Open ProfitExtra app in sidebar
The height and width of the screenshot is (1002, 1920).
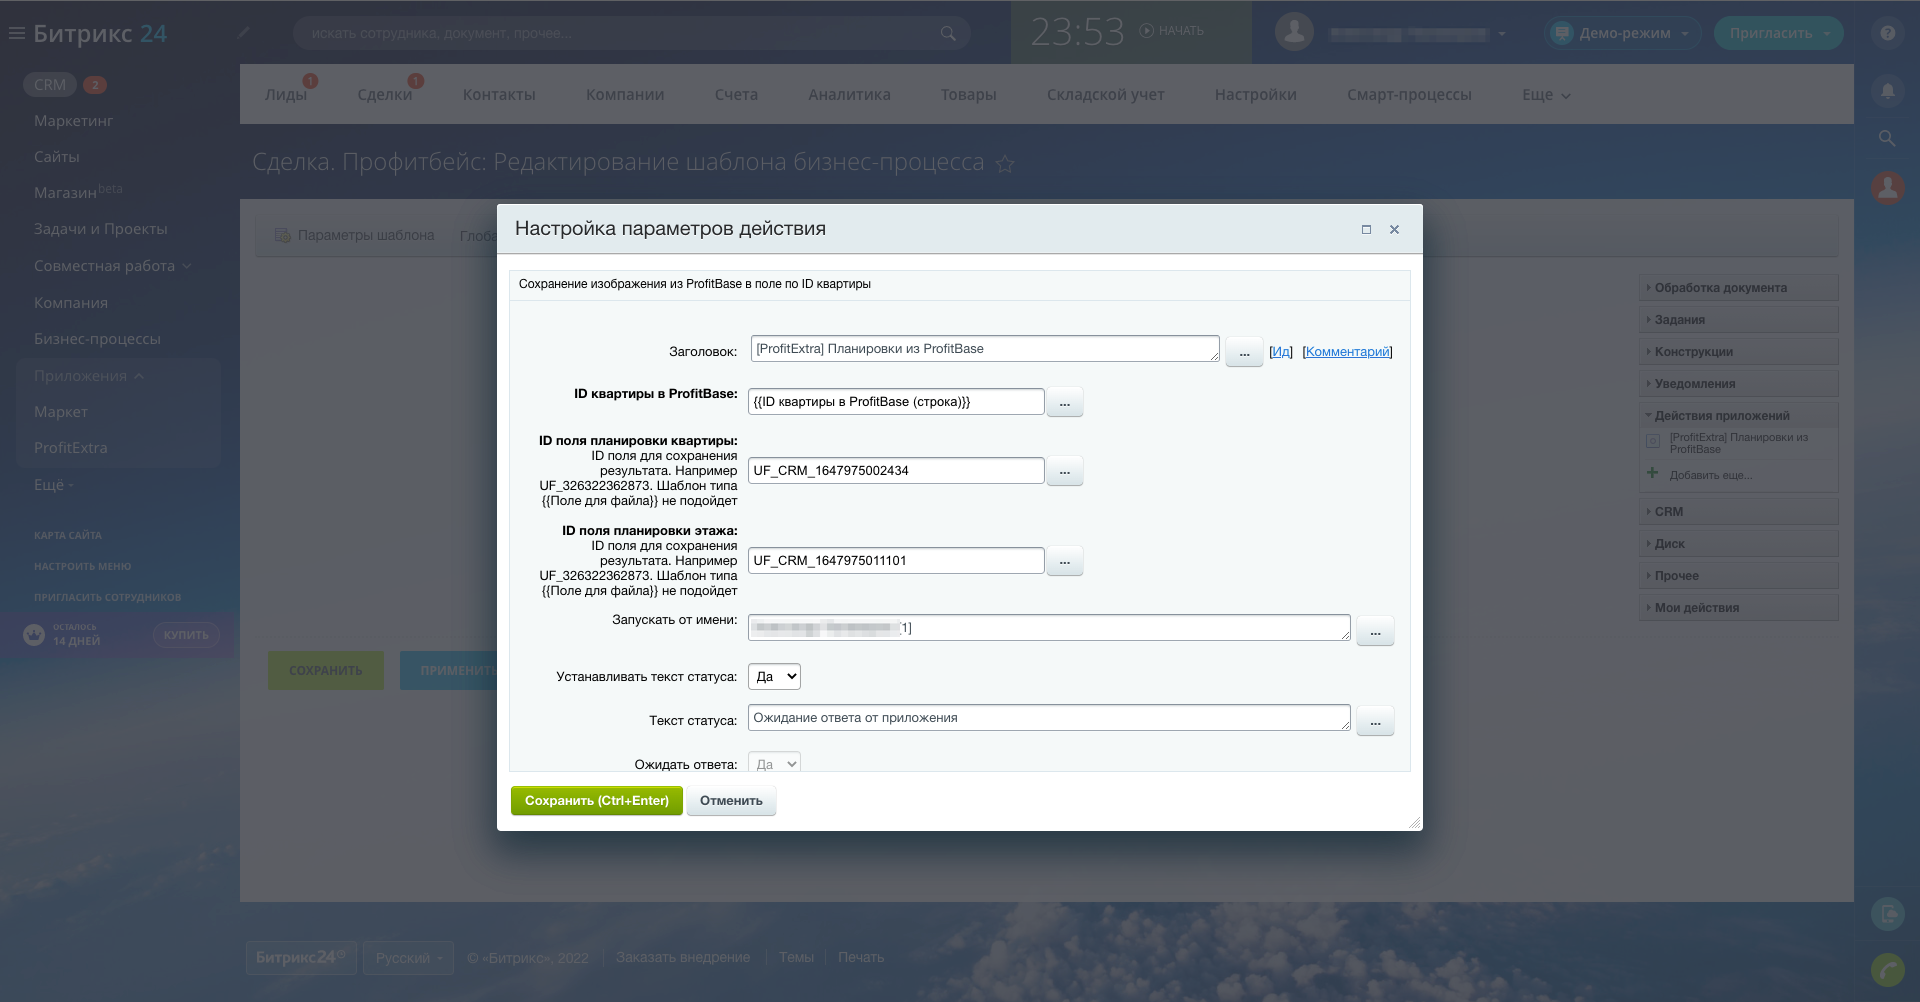point(71,448)
